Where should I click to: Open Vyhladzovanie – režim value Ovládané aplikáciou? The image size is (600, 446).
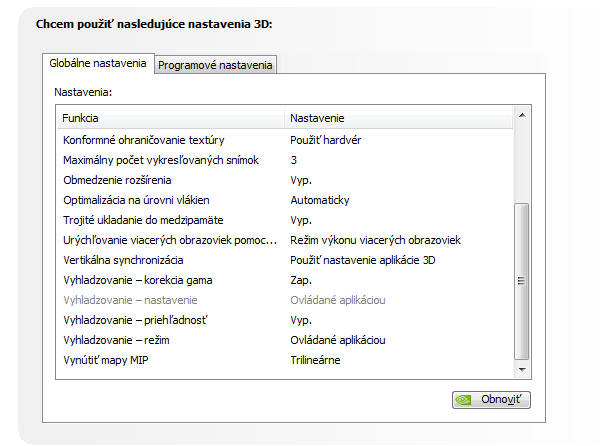(x=338, y=340)
